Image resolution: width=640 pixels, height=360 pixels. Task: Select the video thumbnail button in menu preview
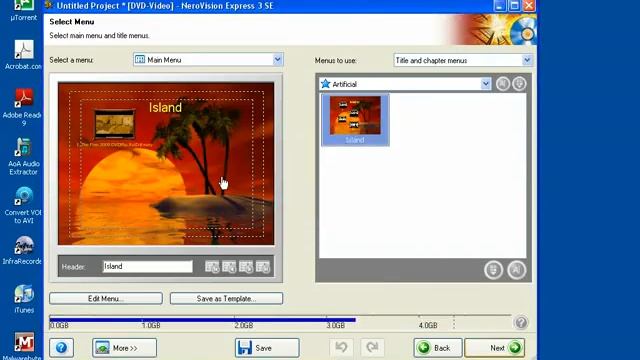pos(114,124)
